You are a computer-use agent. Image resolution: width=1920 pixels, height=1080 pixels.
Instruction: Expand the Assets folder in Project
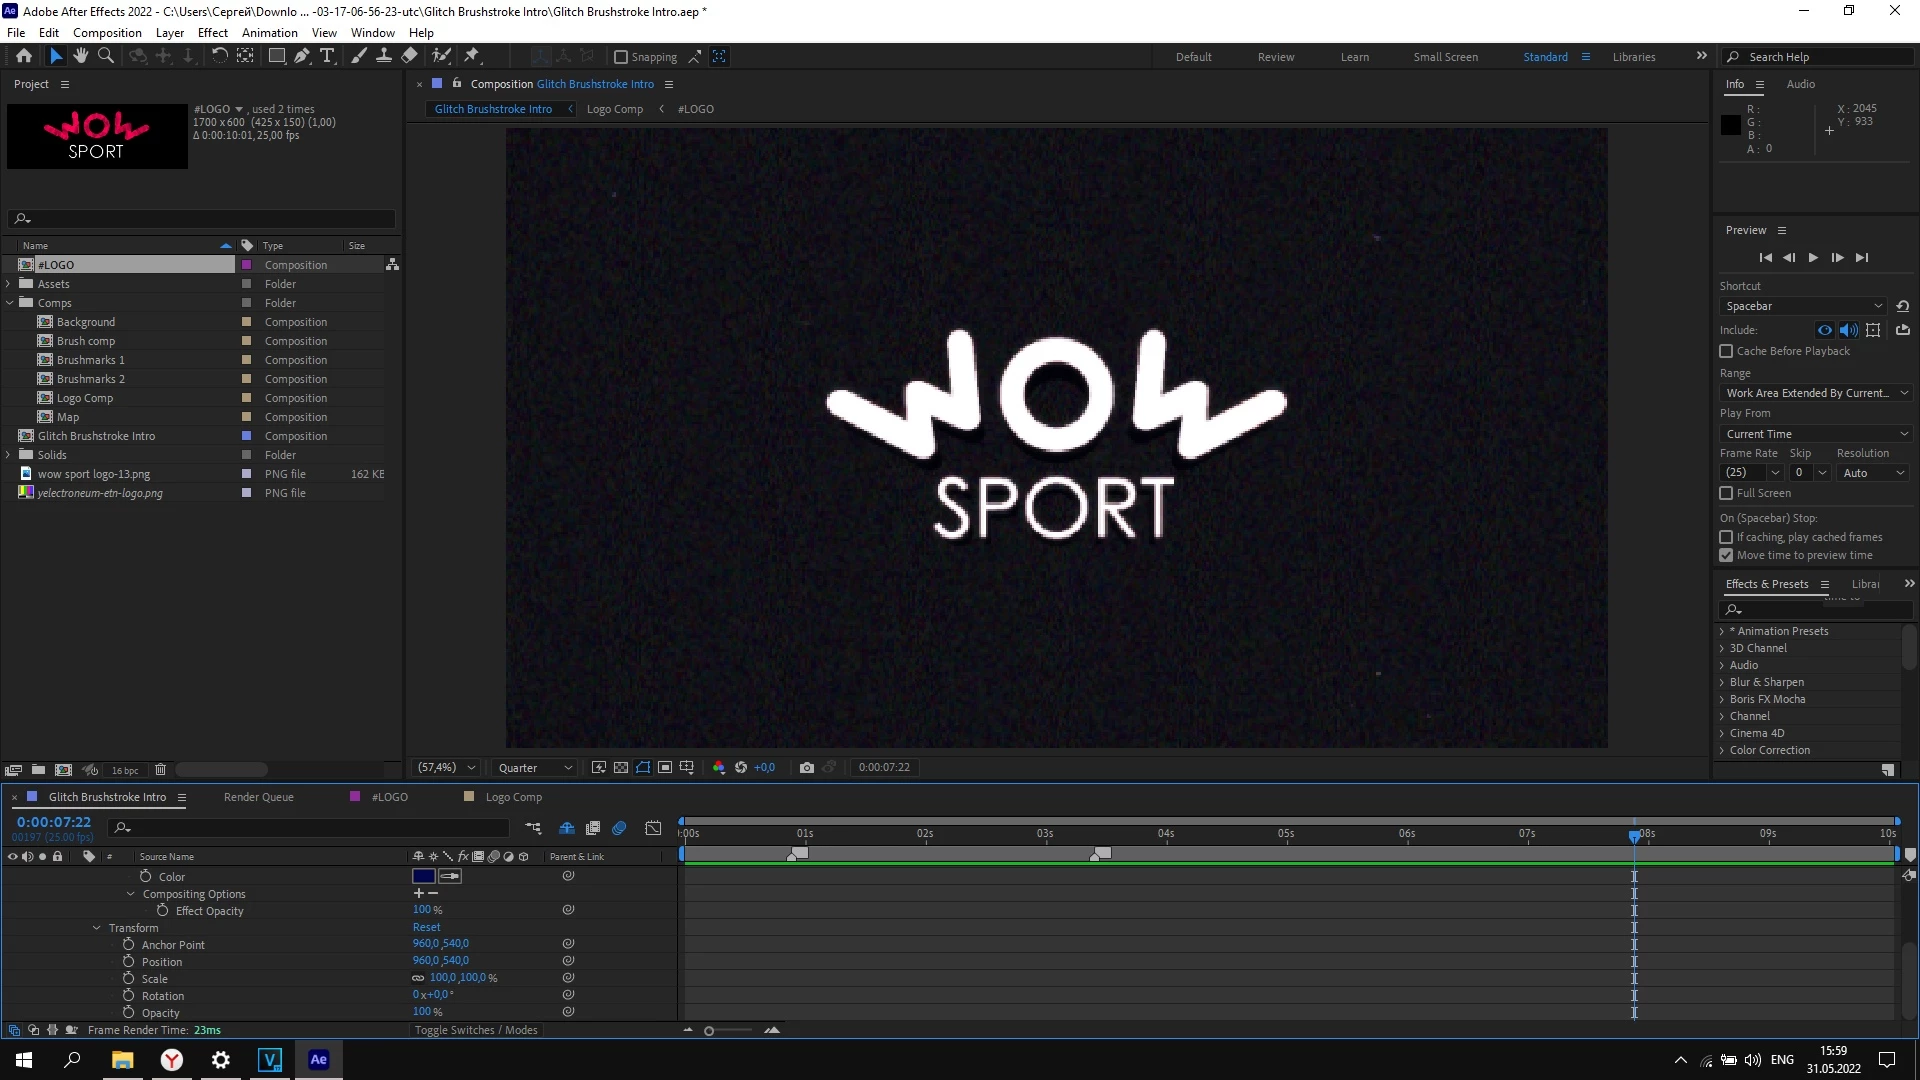pyautogui.click(x=9, y=284)
